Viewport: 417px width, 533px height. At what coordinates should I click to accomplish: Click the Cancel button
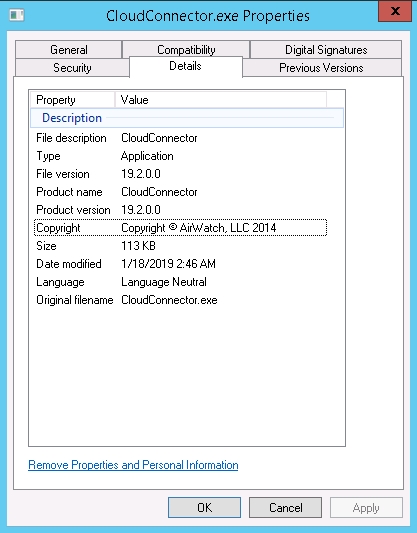pos(285,508)
